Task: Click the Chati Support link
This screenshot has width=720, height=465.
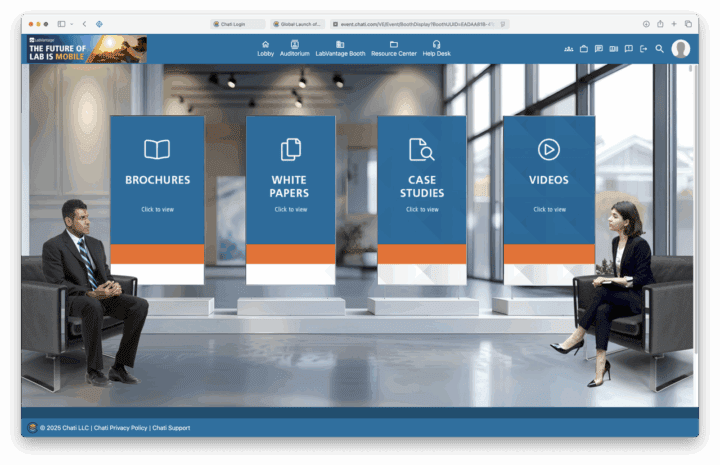Action: [x=171, y=427]
